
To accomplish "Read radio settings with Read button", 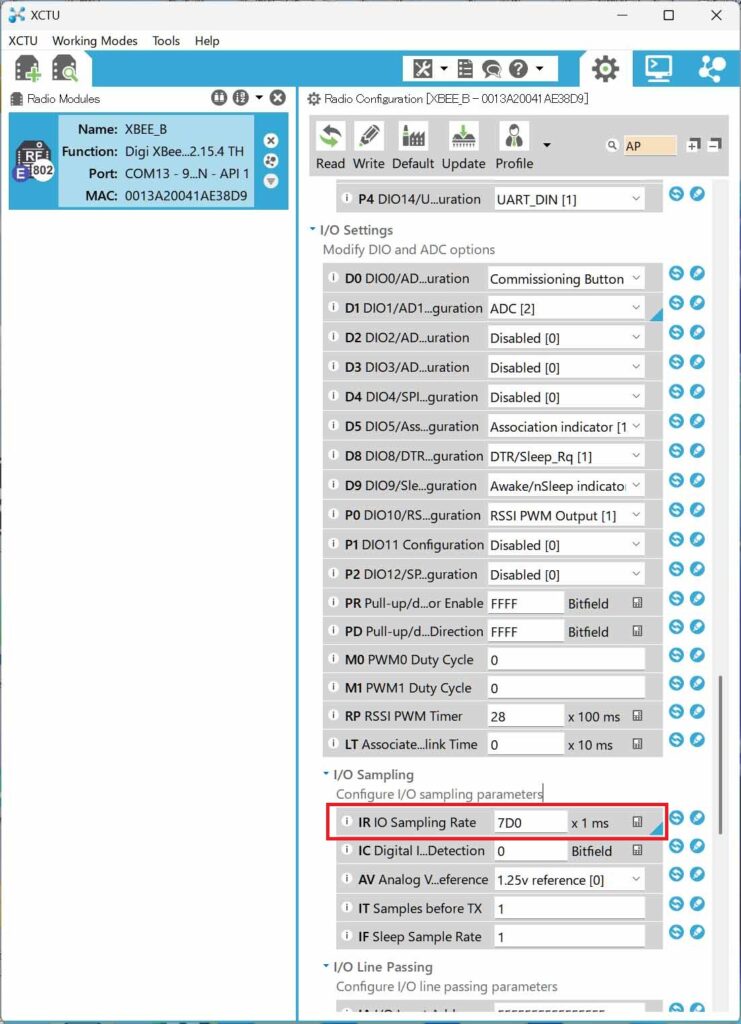I will click(x=330, y=147).
